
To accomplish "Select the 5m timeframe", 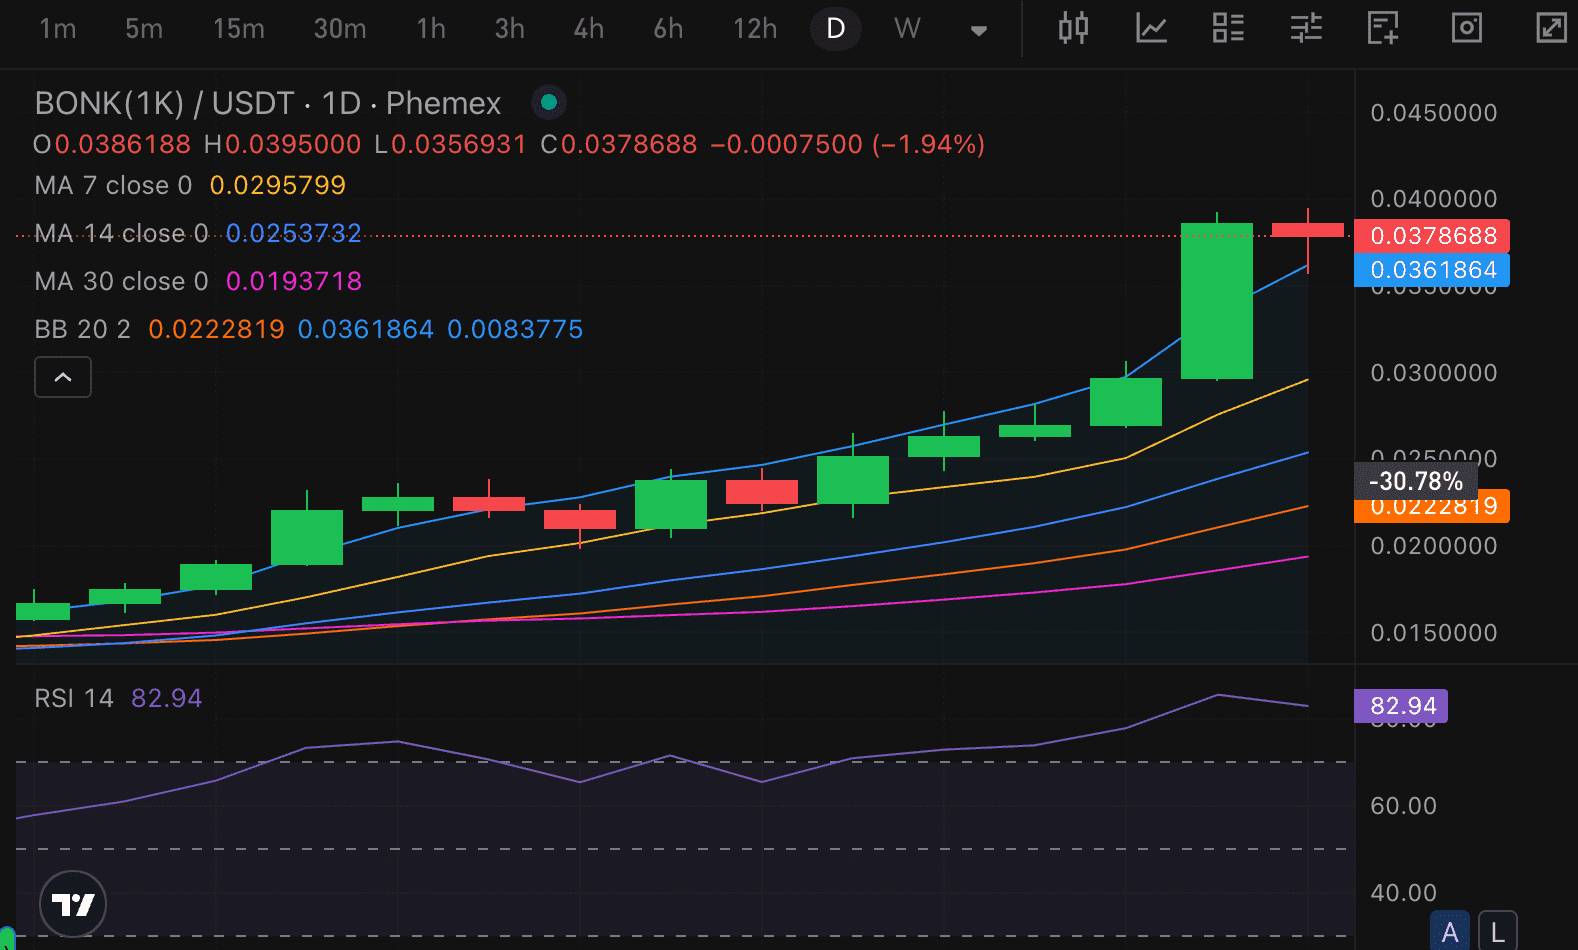I will click(x=144, y=28).
